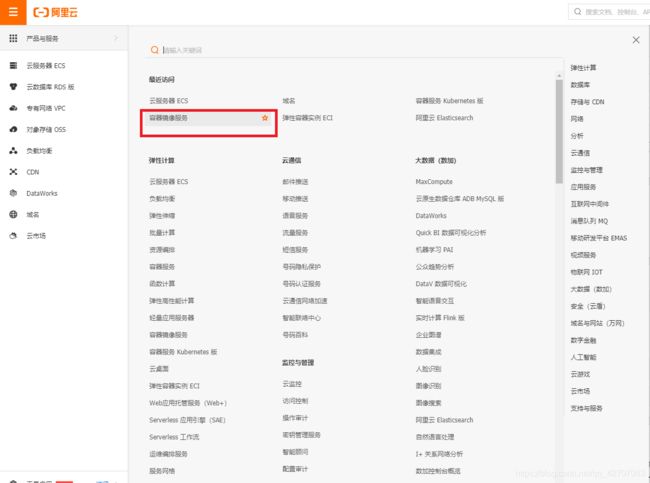Click the products grid icon

[x=13, y=38]
